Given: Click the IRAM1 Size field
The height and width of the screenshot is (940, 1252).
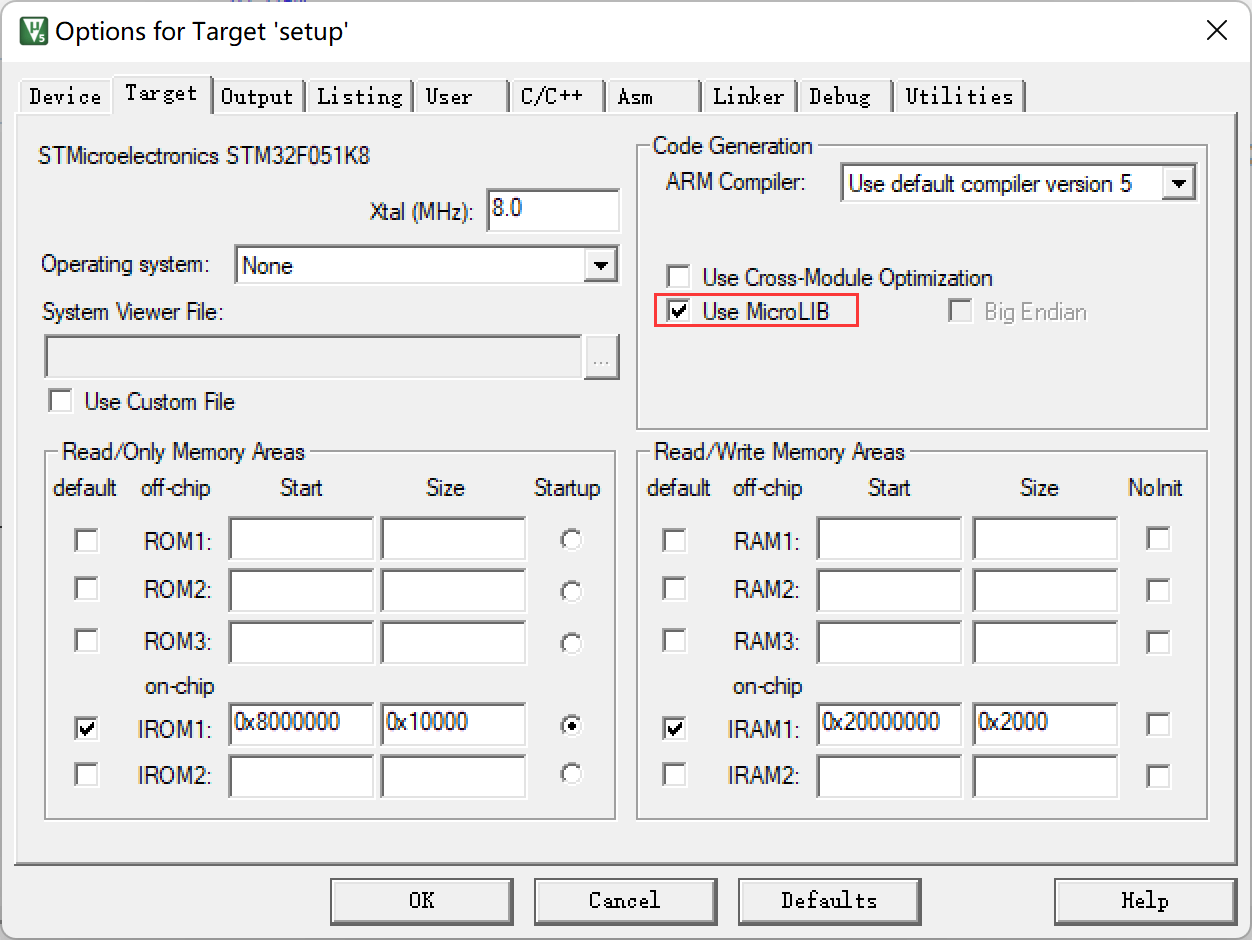Looking at the screenshot, I should point(1044,724).
